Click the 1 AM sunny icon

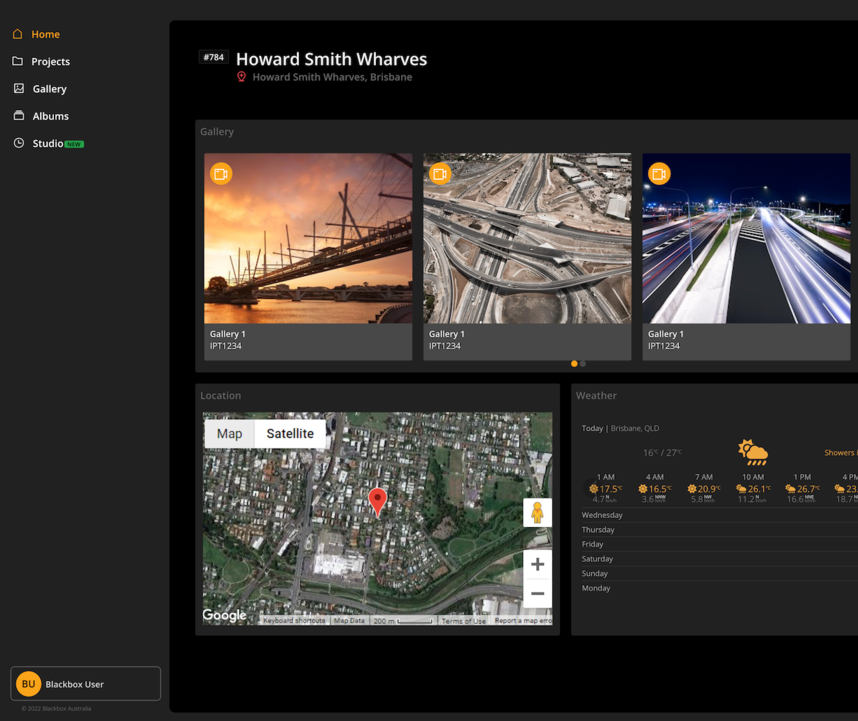[594, 489]
